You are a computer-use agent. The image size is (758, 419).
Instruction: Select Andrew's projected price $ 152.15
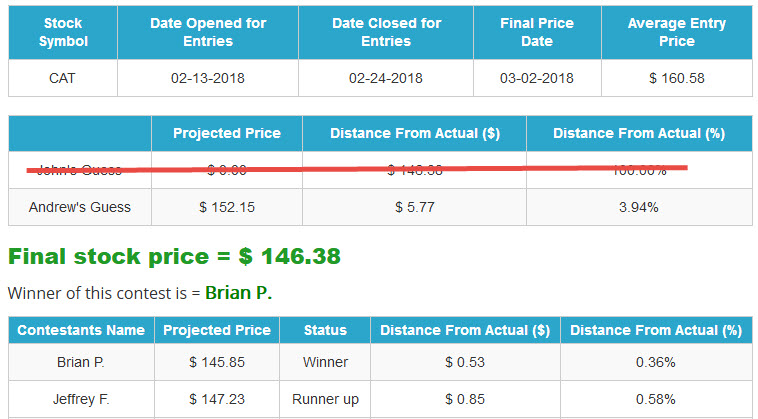pos(227,207)
